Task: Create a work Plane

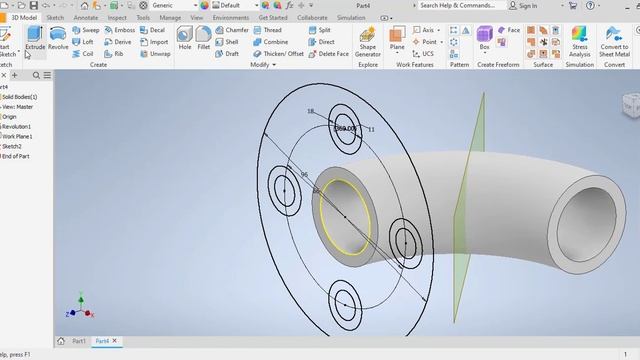Action: click(x=397, y=38)
